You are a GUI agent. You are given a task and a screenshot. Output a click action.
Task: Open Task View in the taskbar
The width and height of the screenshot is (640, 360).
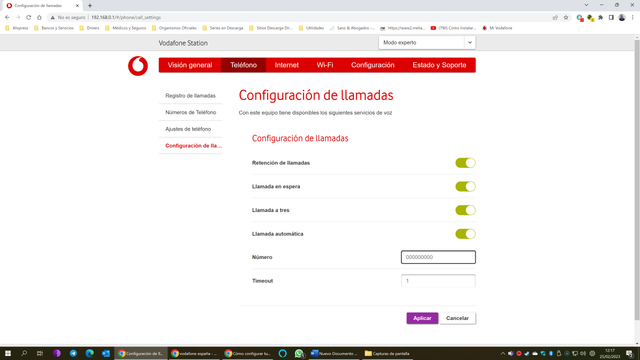click(40, 353)
